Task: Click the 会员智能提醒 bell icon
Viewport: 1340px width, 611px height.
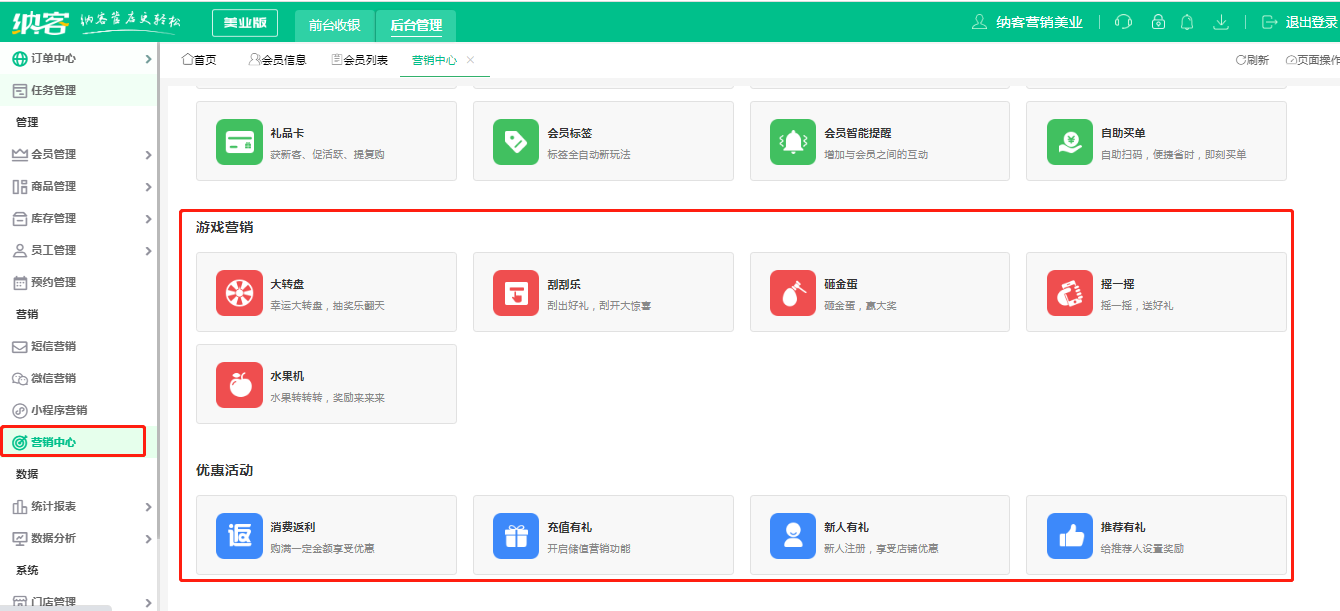Action: (x=793, y=142)
